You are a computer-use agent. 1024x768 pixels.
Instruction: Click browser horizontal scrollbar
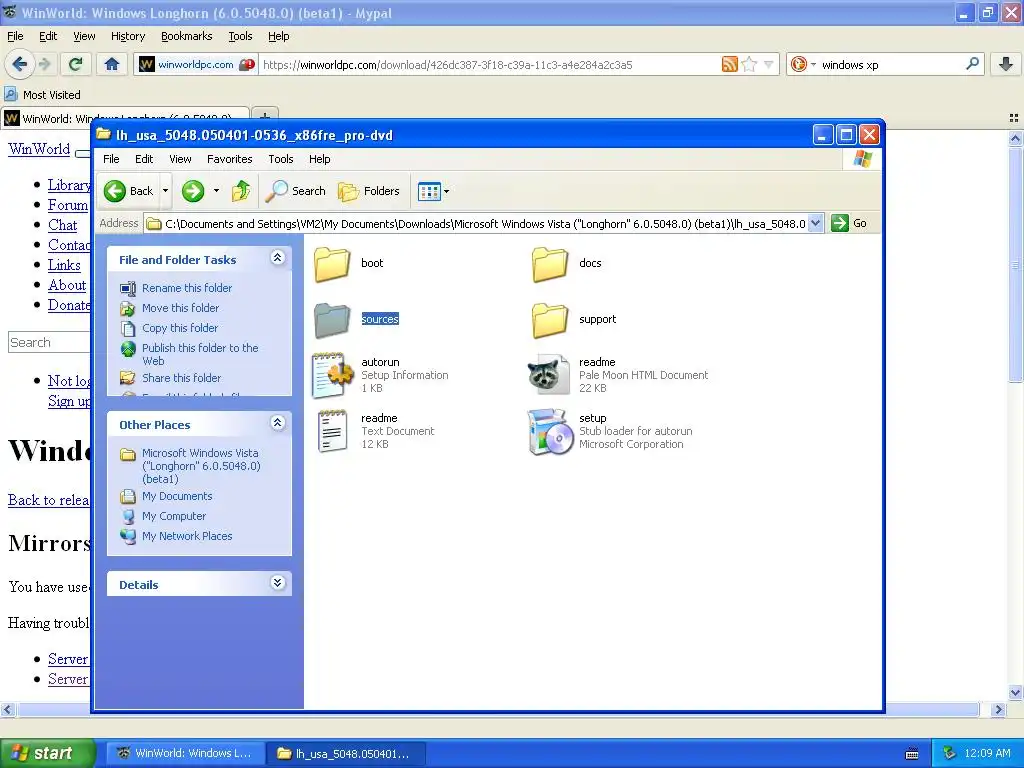[499, 709]
